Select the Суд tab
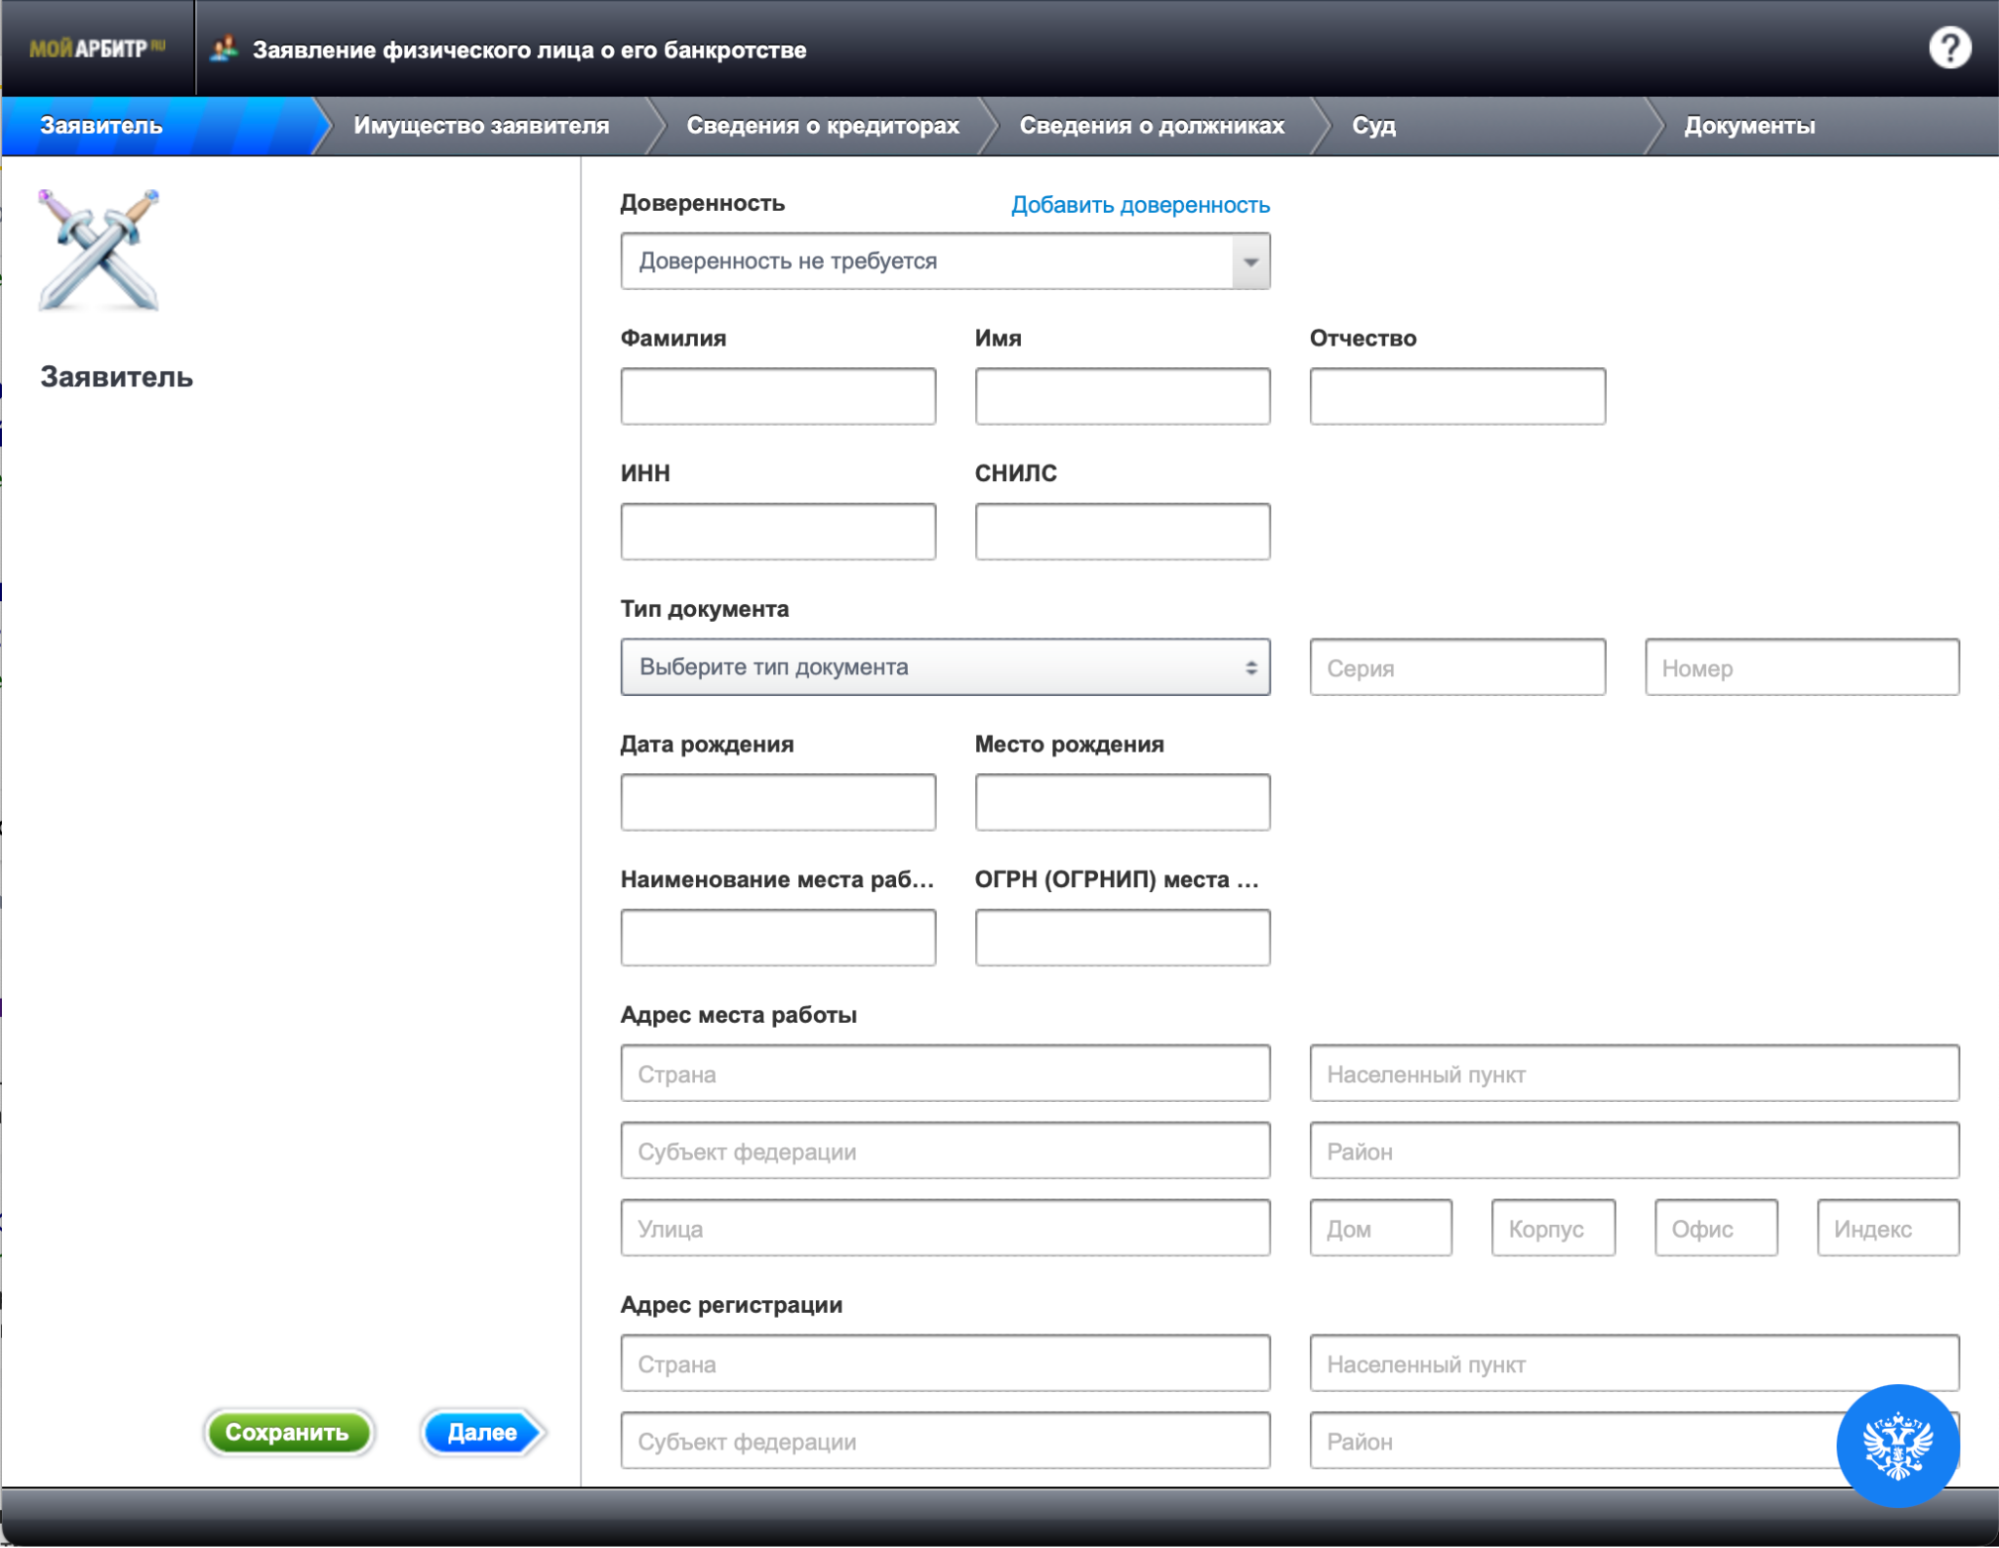1999x1548 pixels. click(1373, 126)
